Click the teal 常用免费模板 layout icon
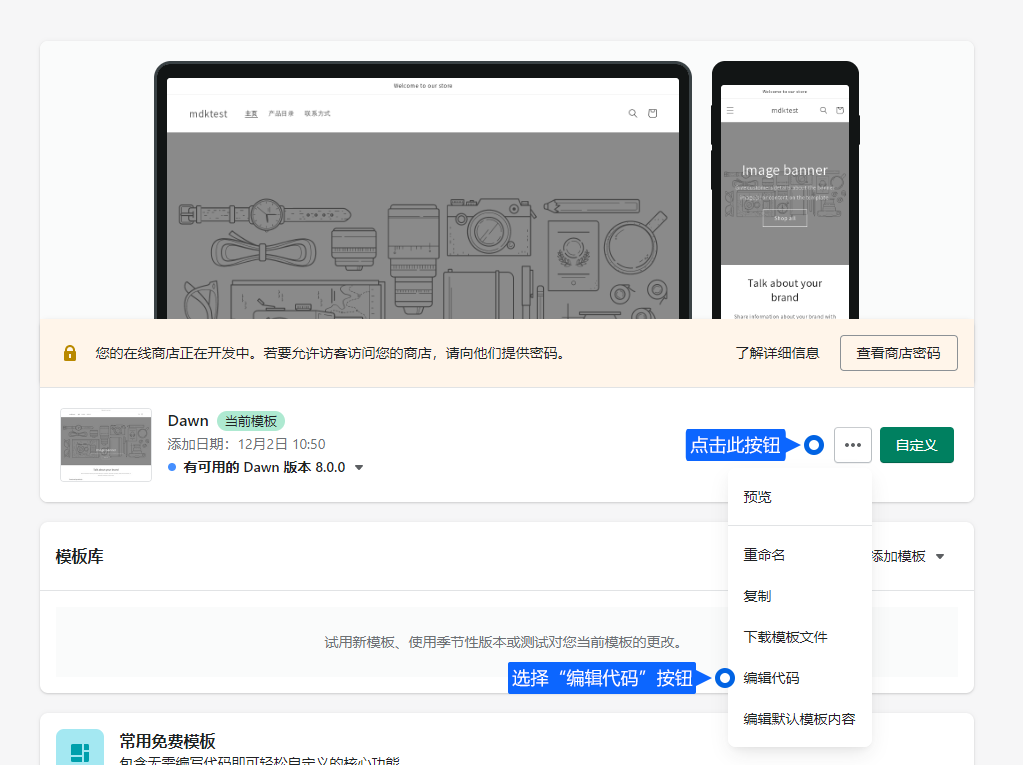This screenshot has height=765, width=1023. point(80,750)
